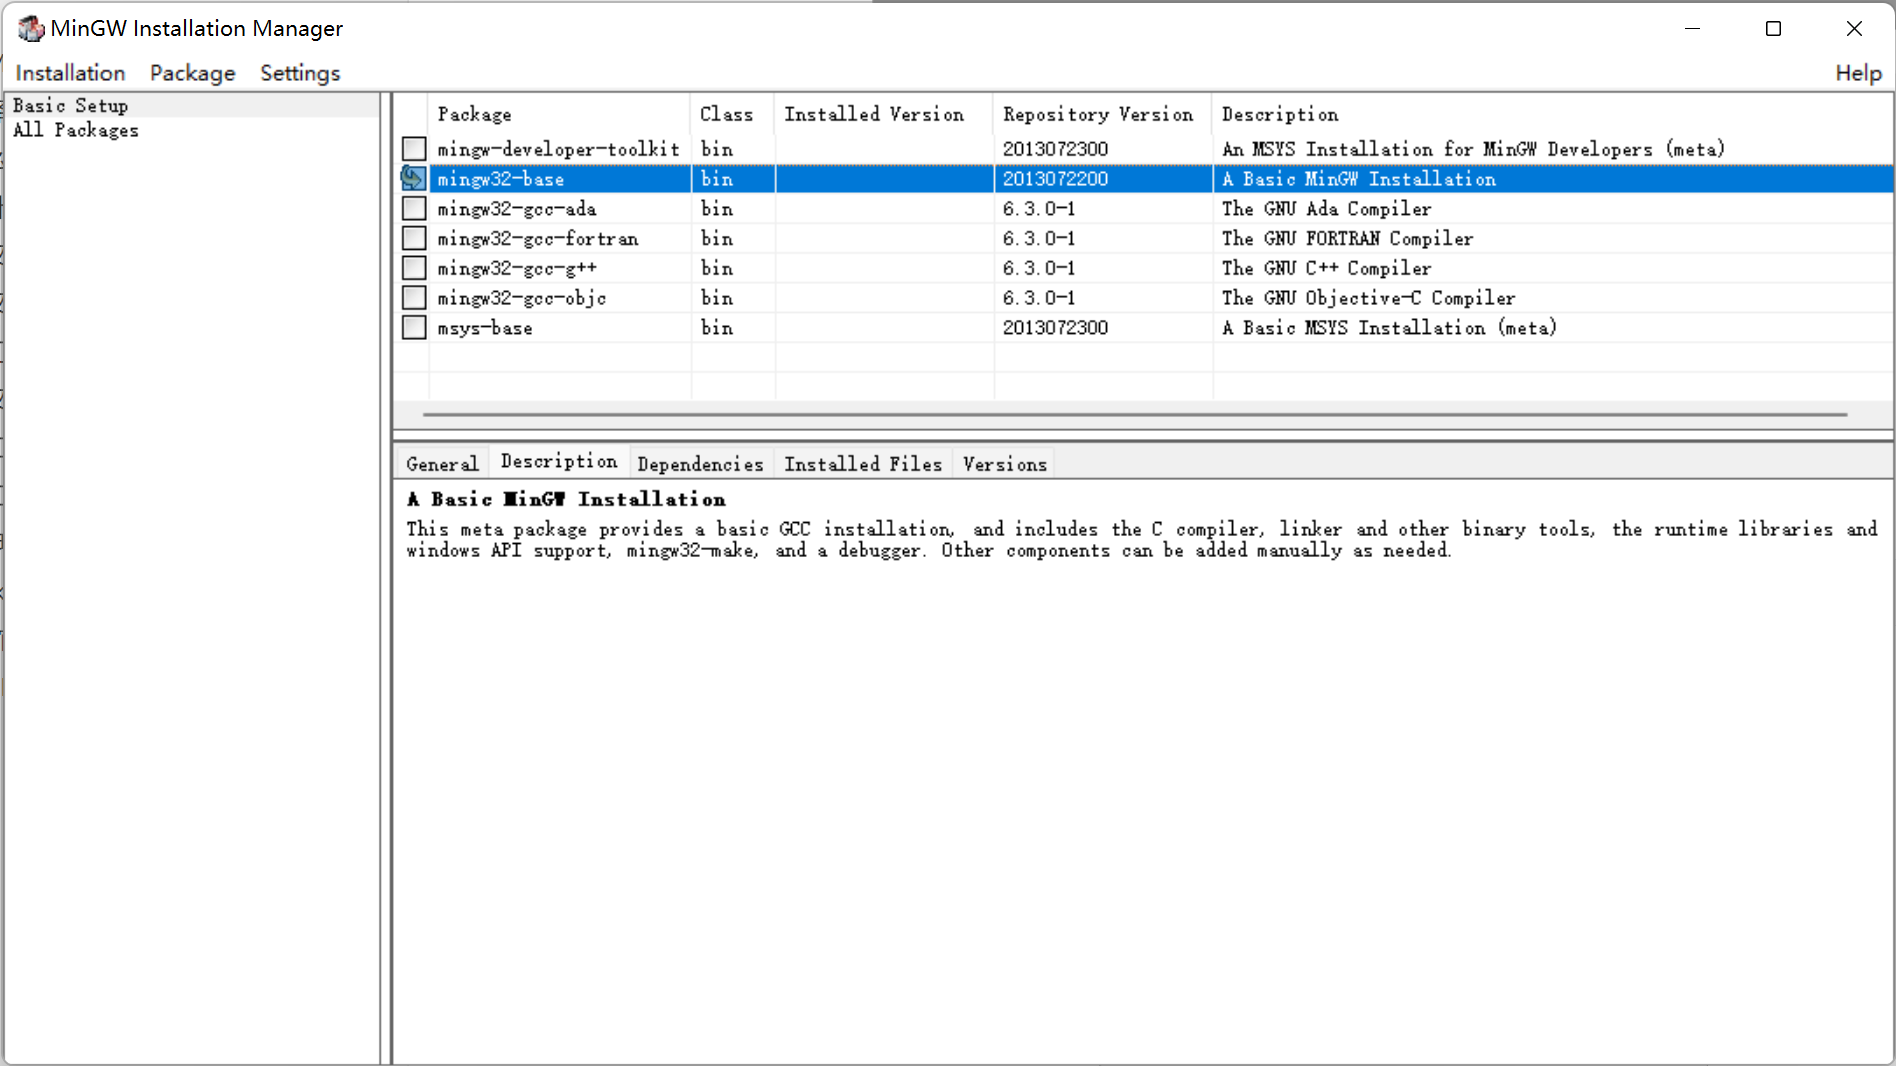Toggle the msys-base package checkbox

coord(413,328)
